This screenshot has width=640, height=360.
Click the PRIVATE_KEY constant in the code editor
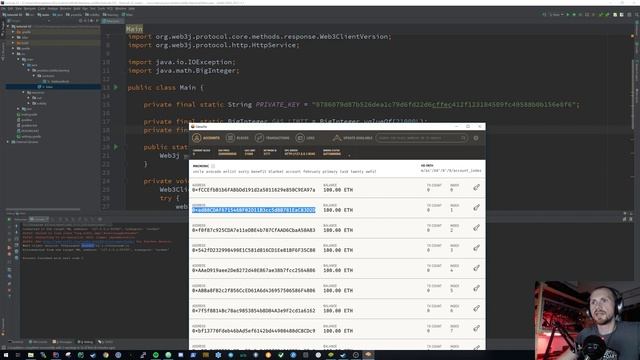(278, 105)
